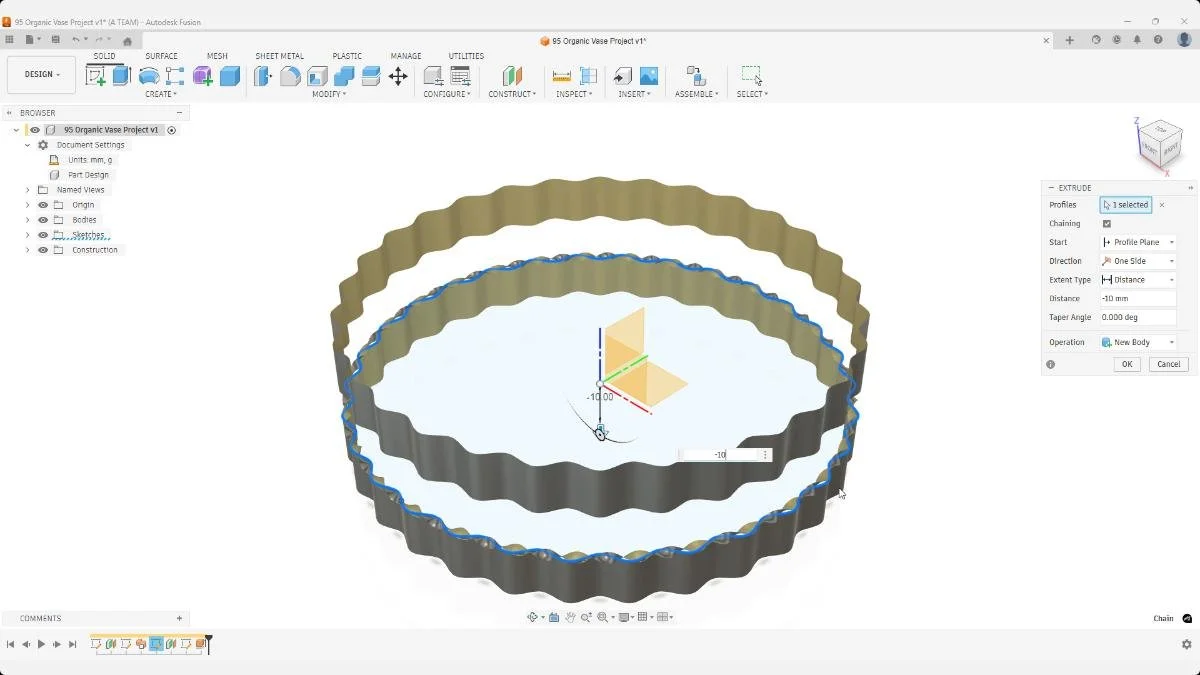The image size is (1200, 675).
Task: Select the Move/Copy tool
Action: [x=398, y=75]
